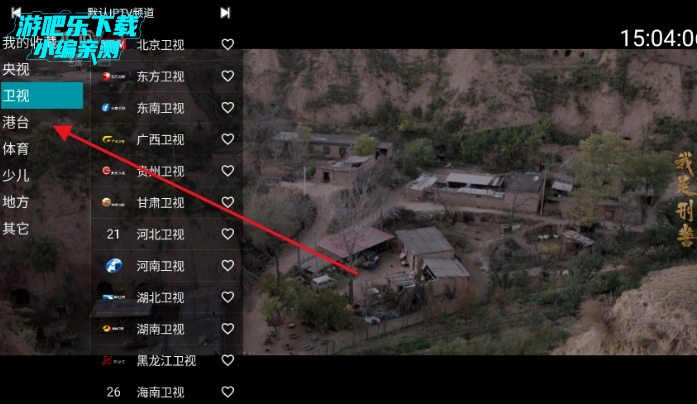Tap the heart icon beside 广西卫视
This screenshot has width=697, height=404.
point(228,139)
